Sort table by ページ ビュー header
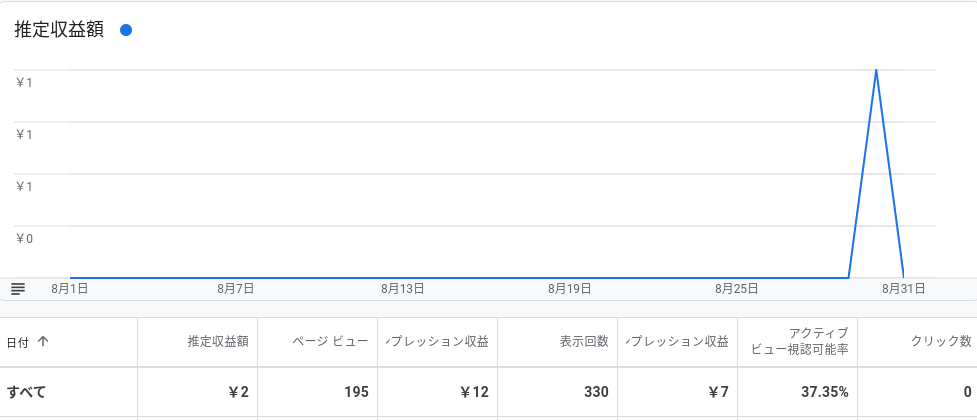Screen dimensions: 977x420 331,341
